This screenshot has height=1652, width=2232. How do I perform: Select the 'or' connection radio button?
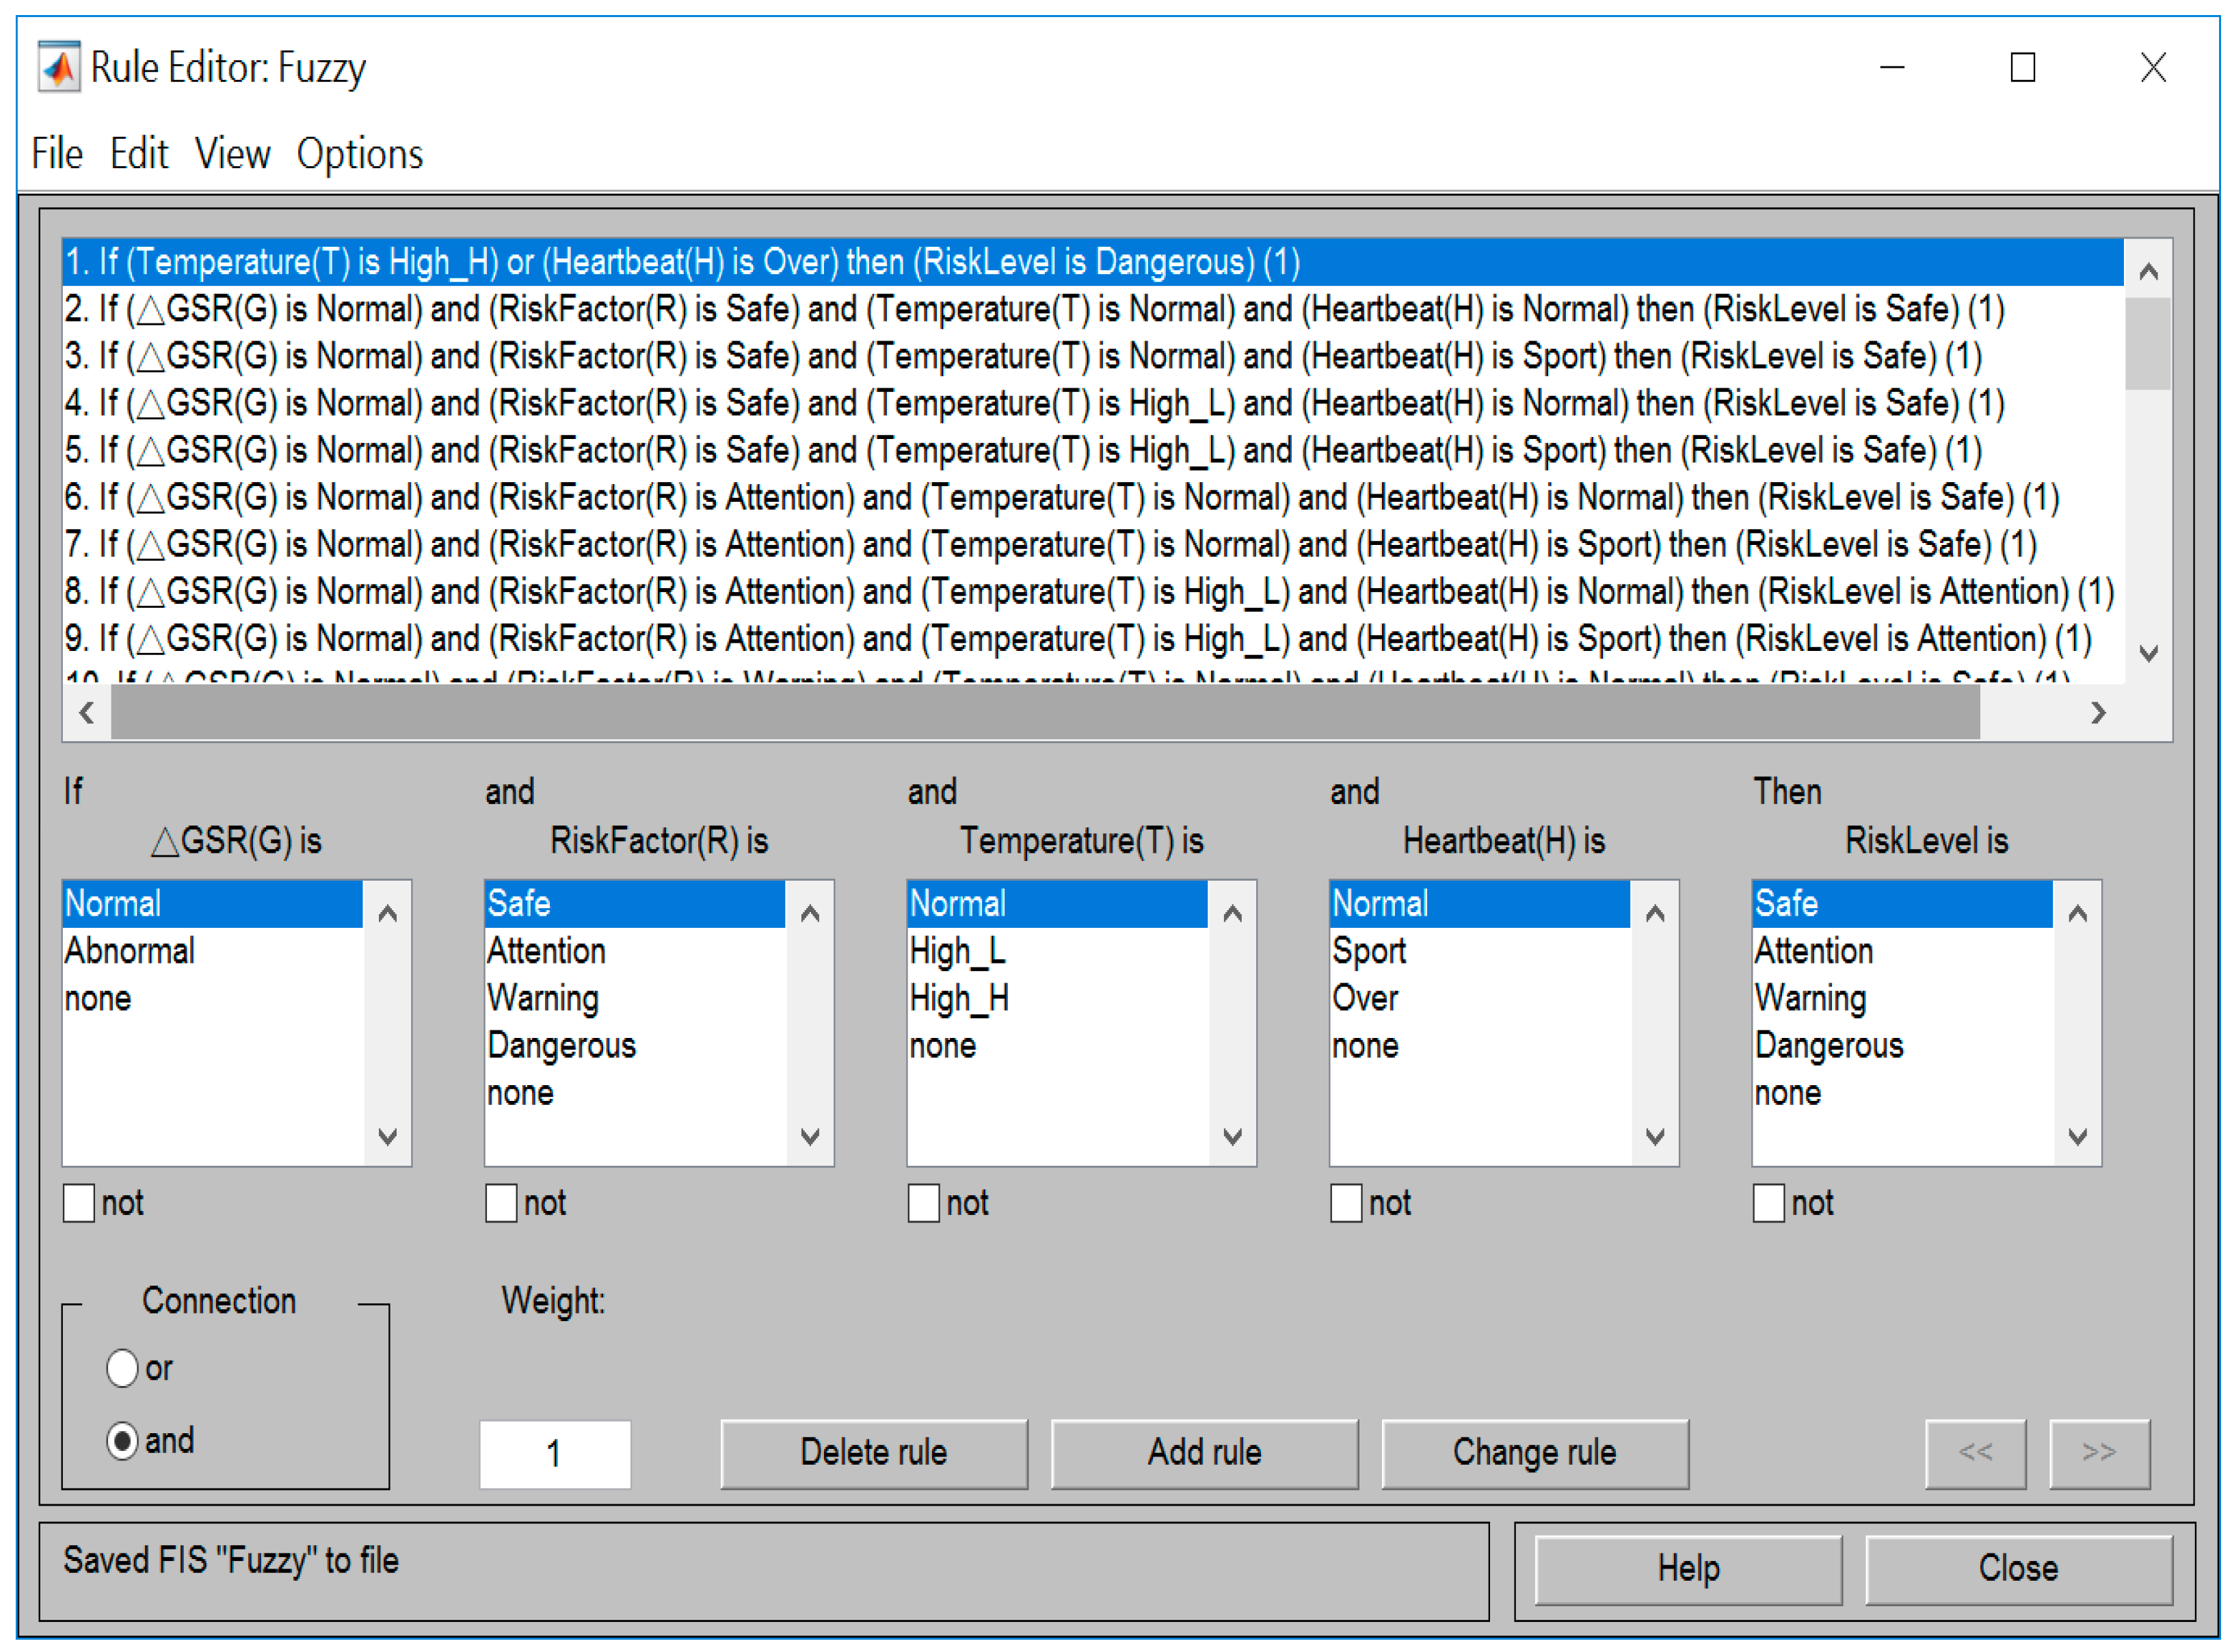pos(122,1368)
